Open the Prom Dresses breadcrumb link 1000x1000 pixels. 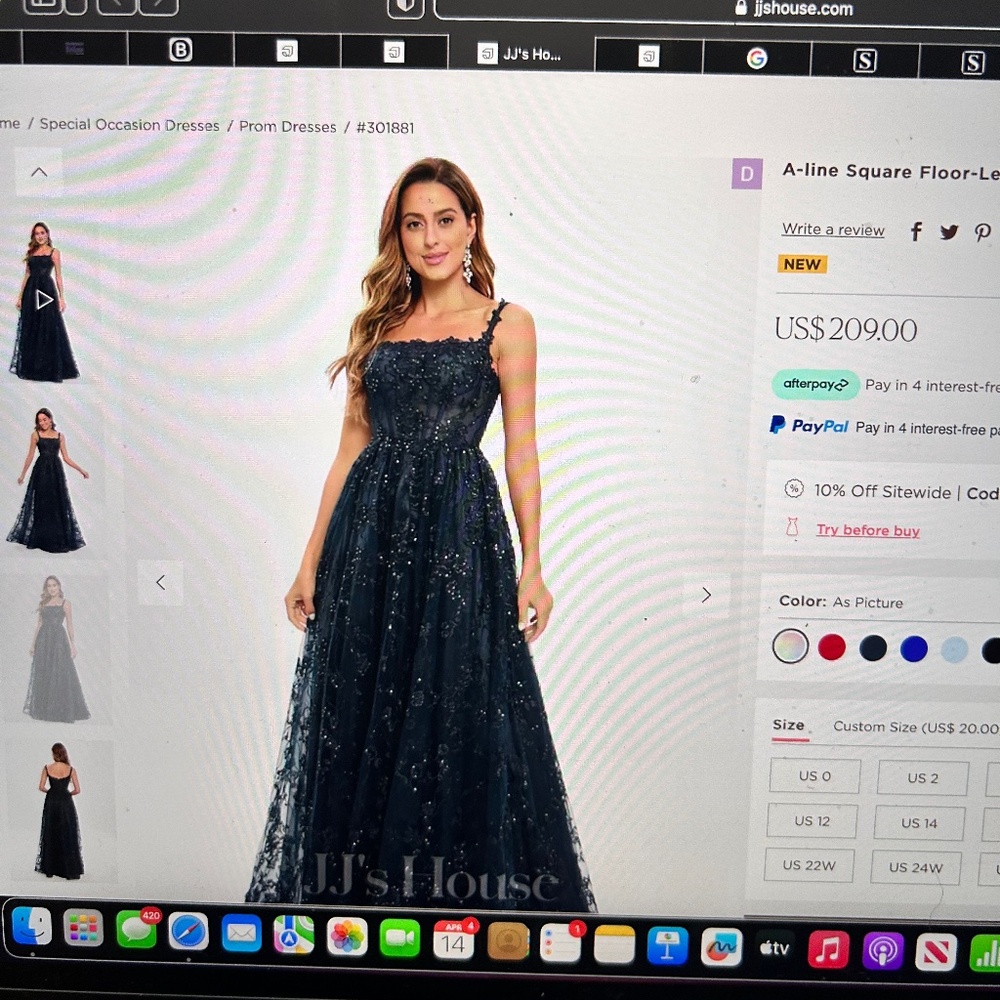[287, 126]
